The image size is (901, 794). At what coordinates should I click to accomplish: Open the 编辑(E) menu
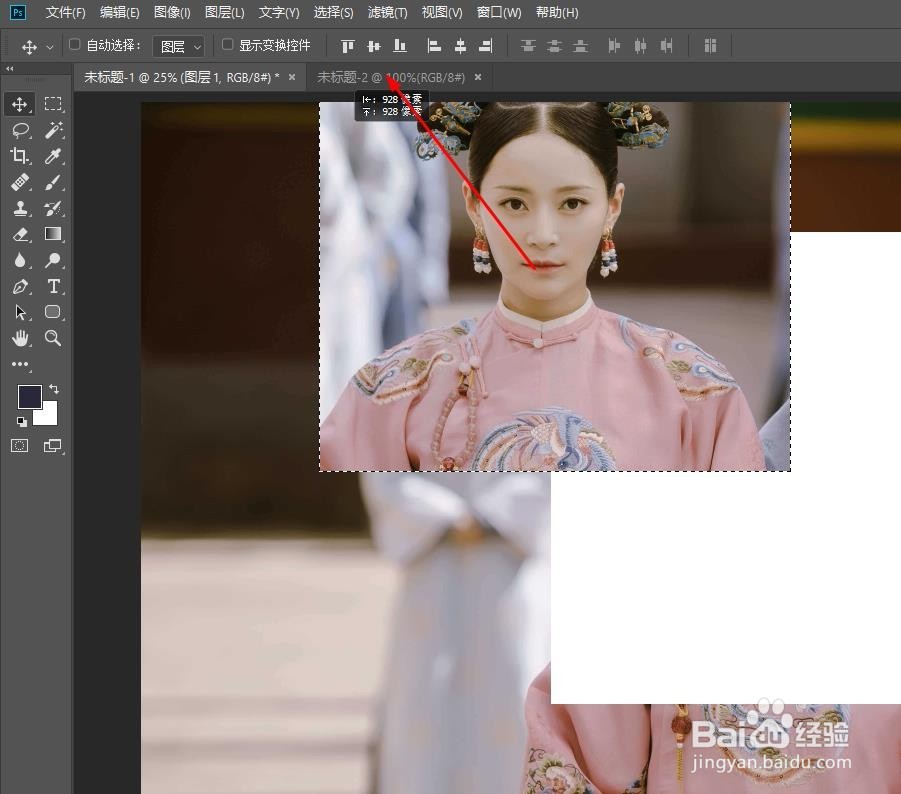click(x=120, y=13)
